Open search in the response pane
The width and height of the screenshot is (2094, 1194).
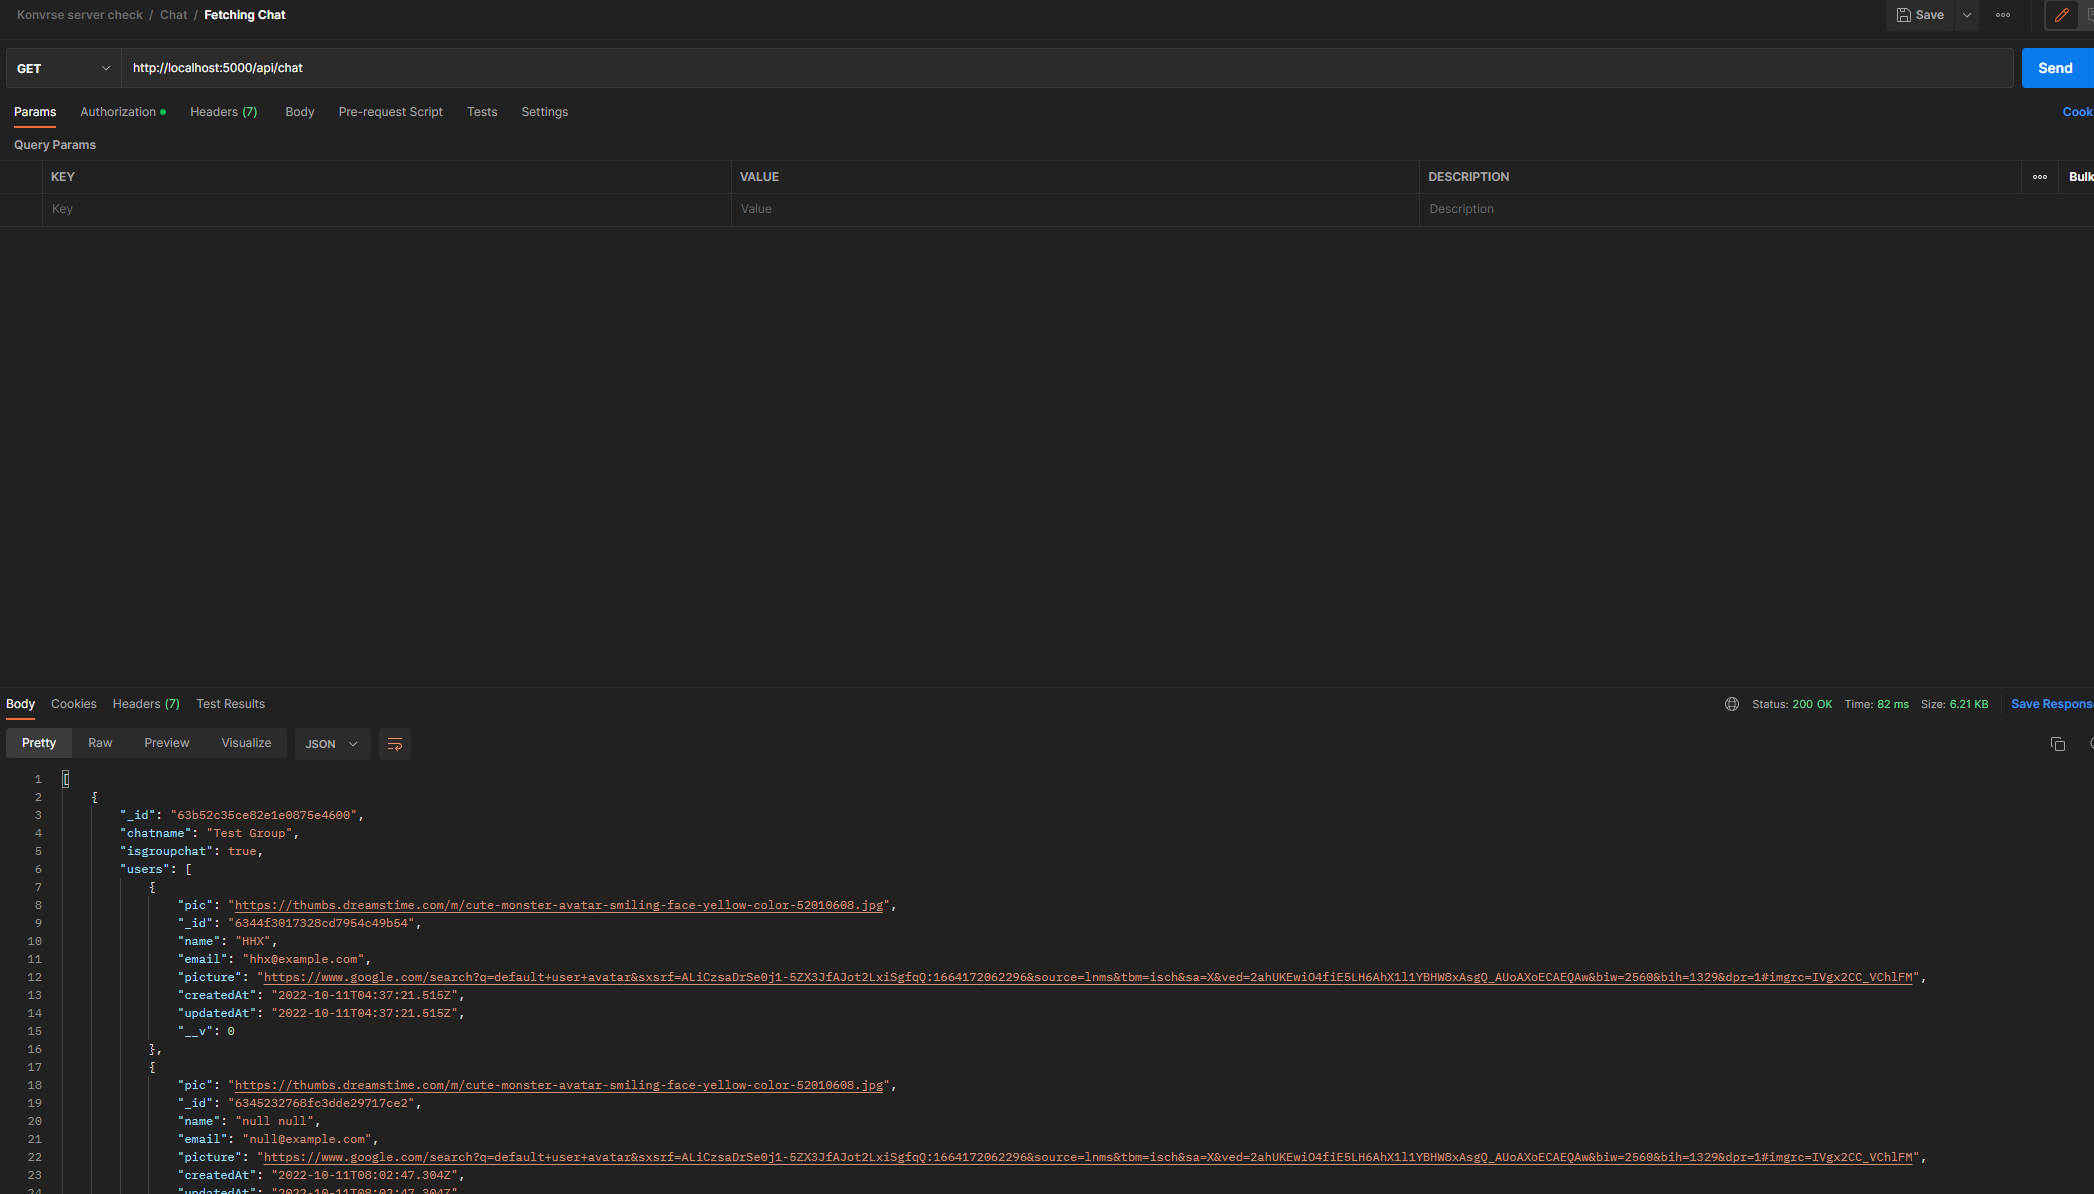(2090, 743)
